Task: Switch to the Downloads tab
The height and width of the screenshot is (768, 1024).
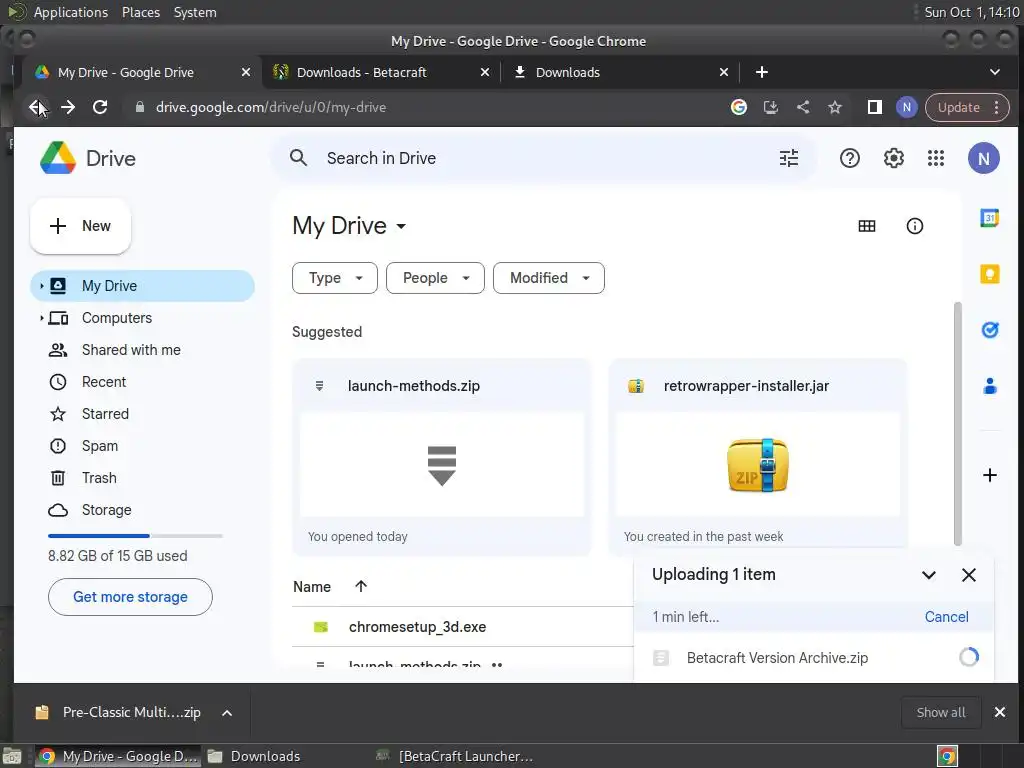Action: tap(620, 72)
